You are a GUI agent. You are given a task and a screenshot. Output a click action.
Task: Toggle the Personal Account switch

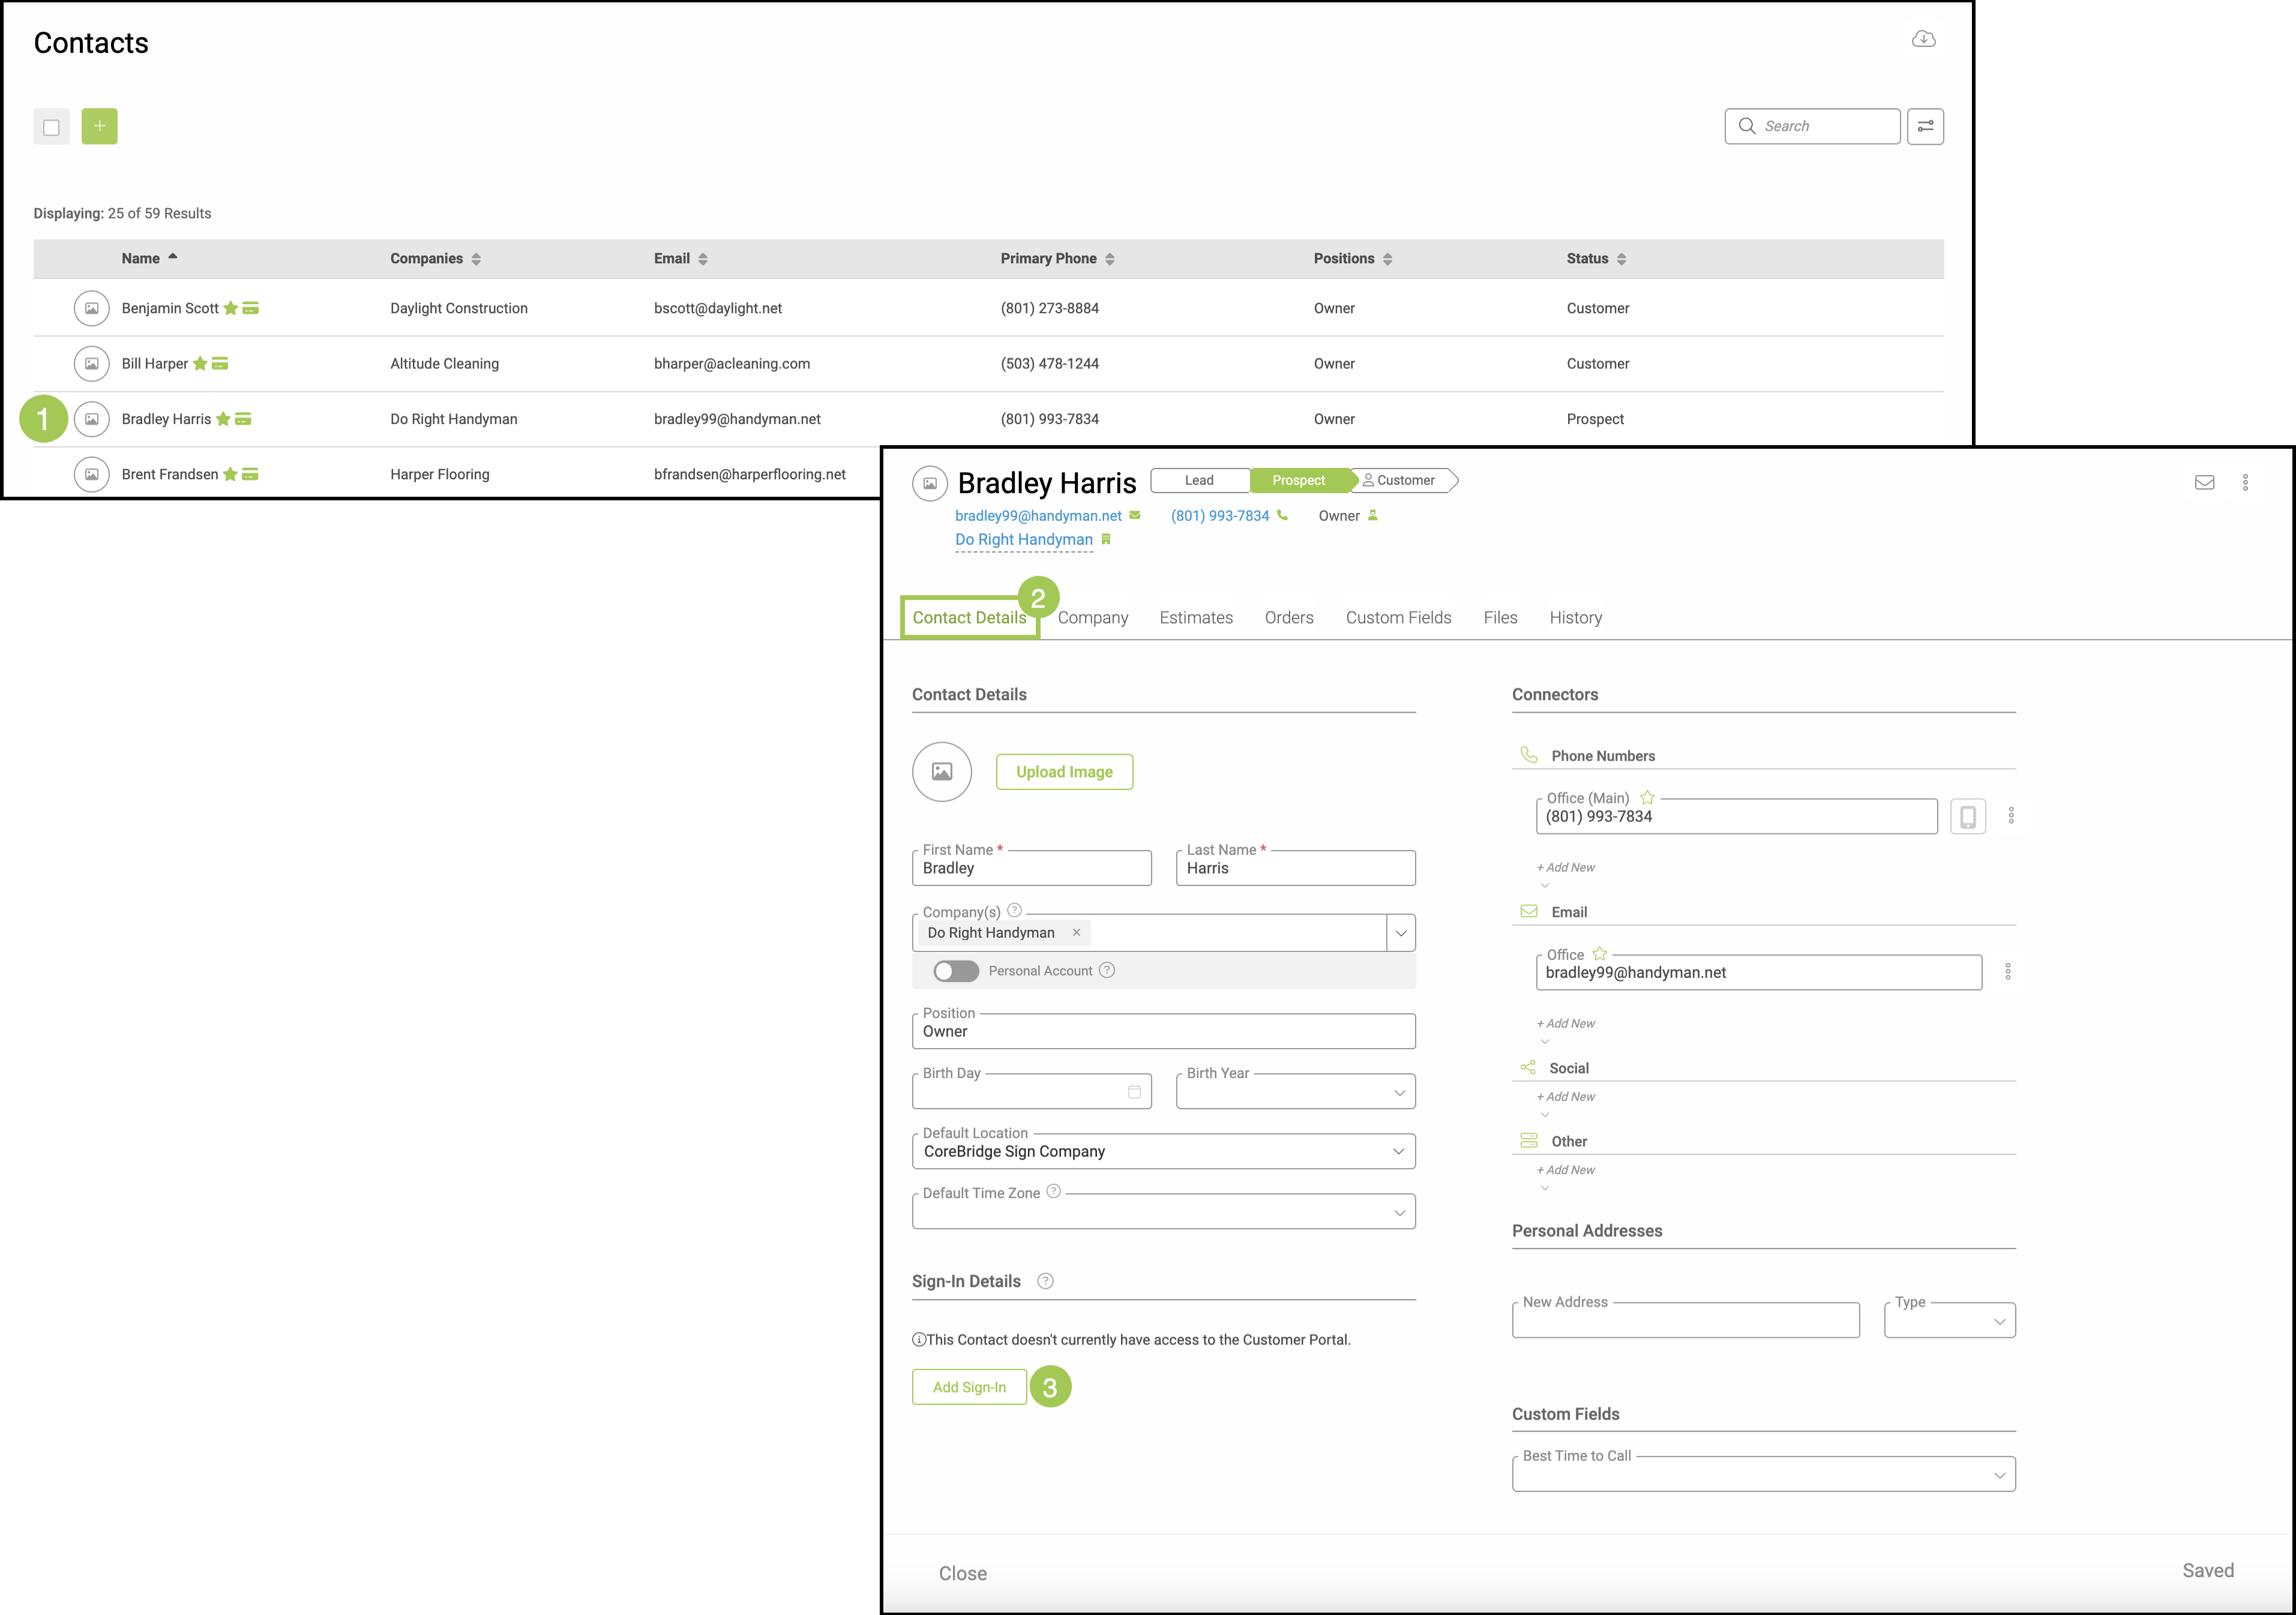(x=955, y=971)
